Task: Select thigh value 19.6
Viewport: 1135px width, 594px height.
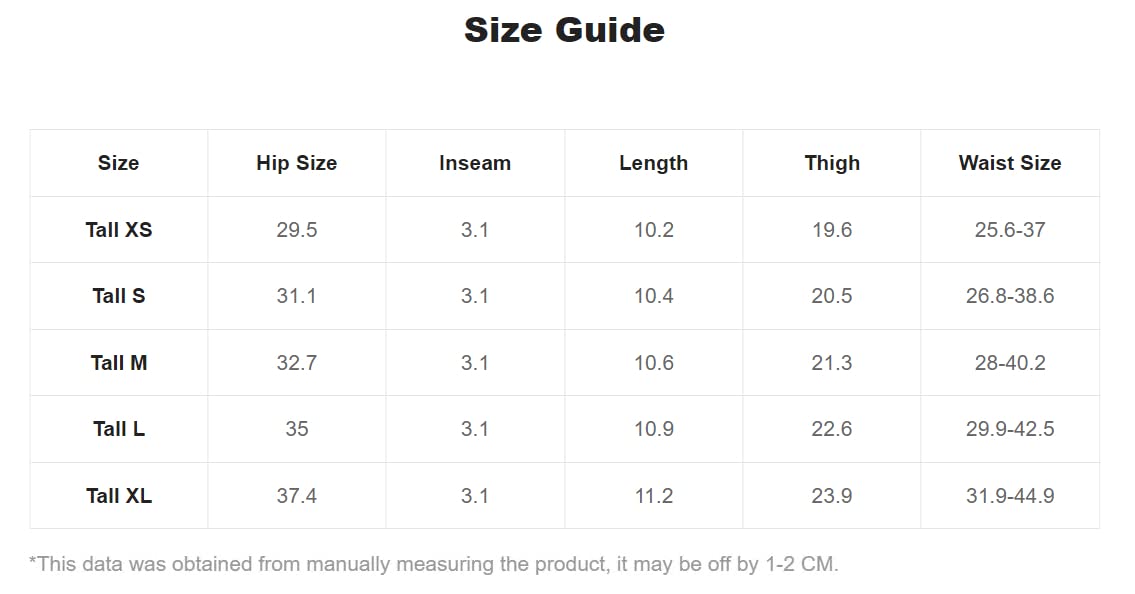Action: pyautogui.click(x=832, y=229)
